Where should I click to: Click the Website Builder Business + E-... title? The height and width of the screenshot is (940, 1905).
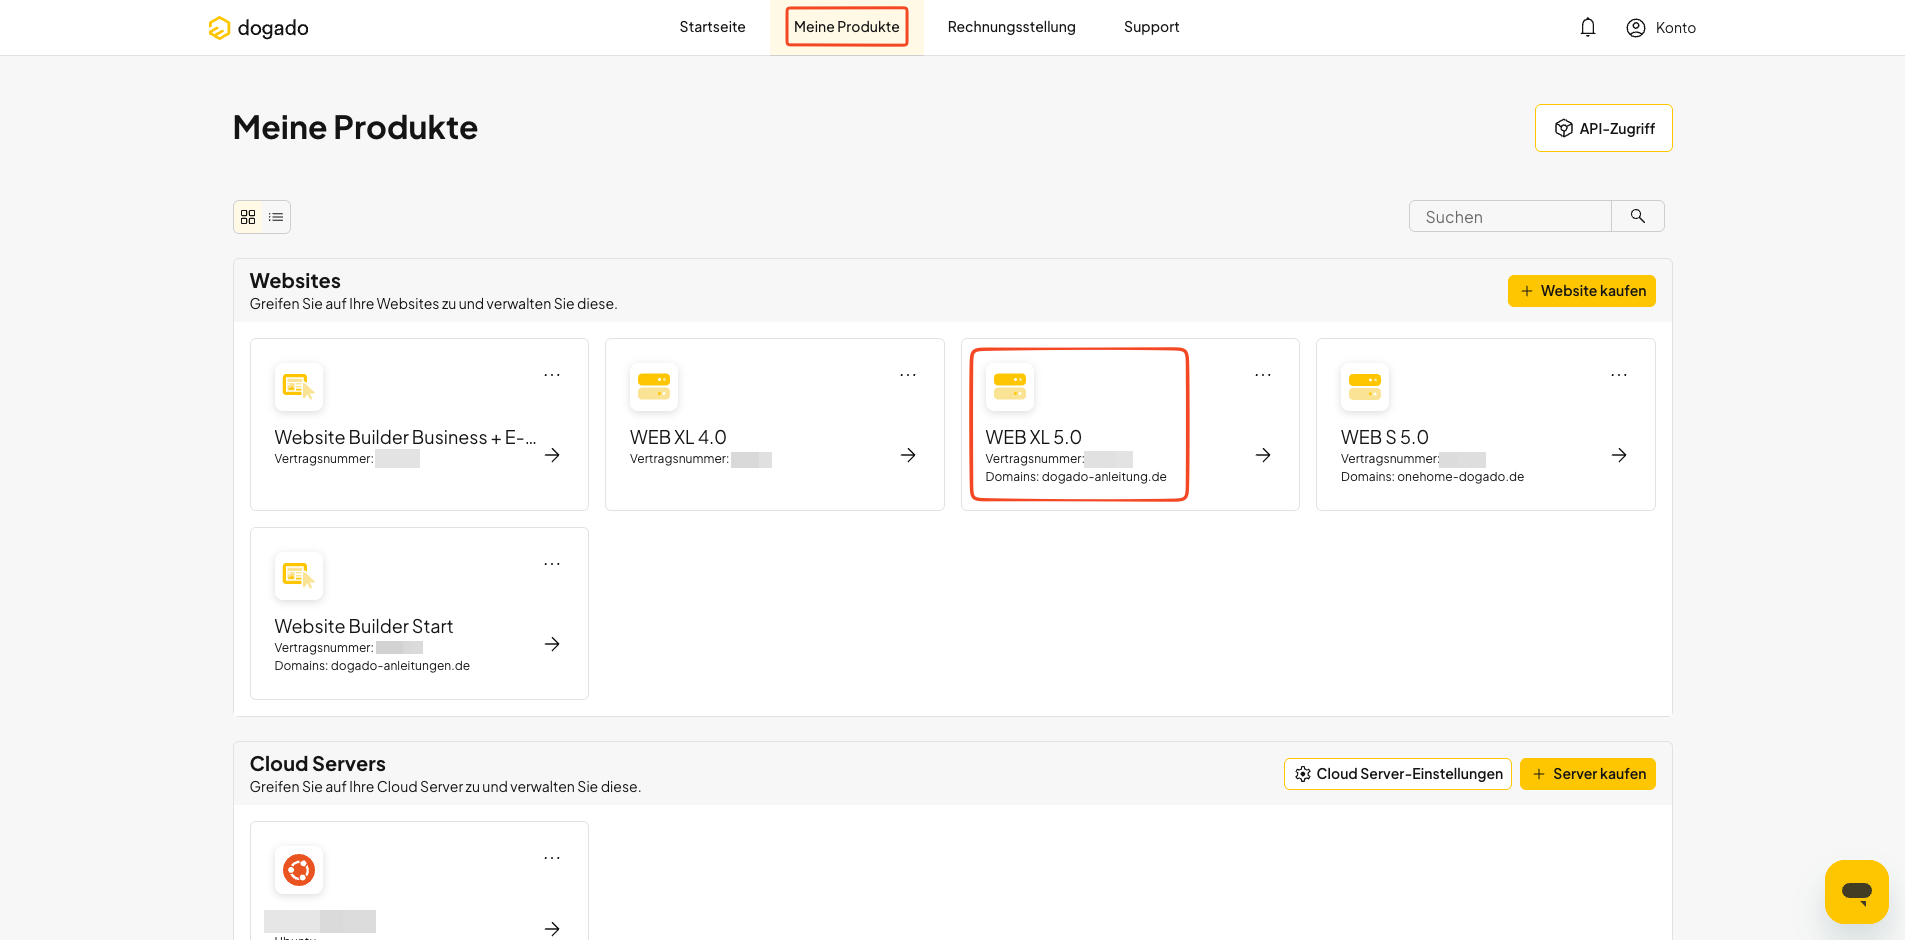coord(406,438)
